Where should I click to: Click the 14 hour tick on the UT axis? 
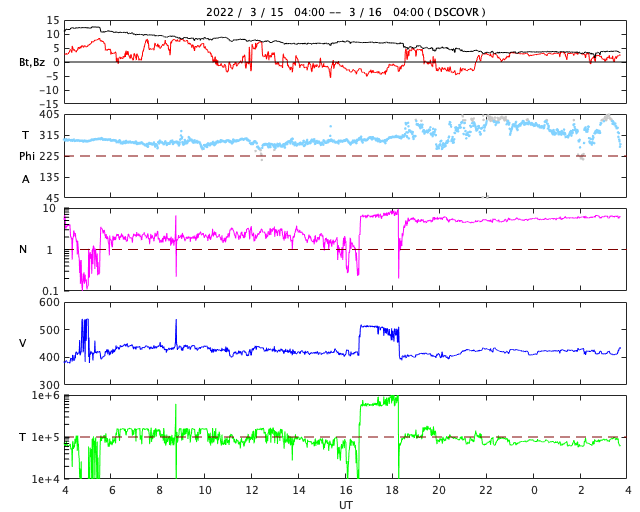point(299,490)
